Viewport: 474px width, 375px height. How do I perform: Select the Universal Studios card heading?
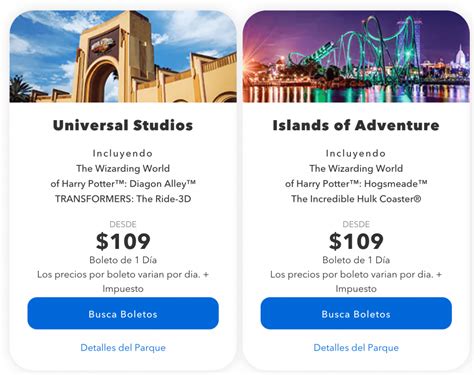(x=123, y=125)
